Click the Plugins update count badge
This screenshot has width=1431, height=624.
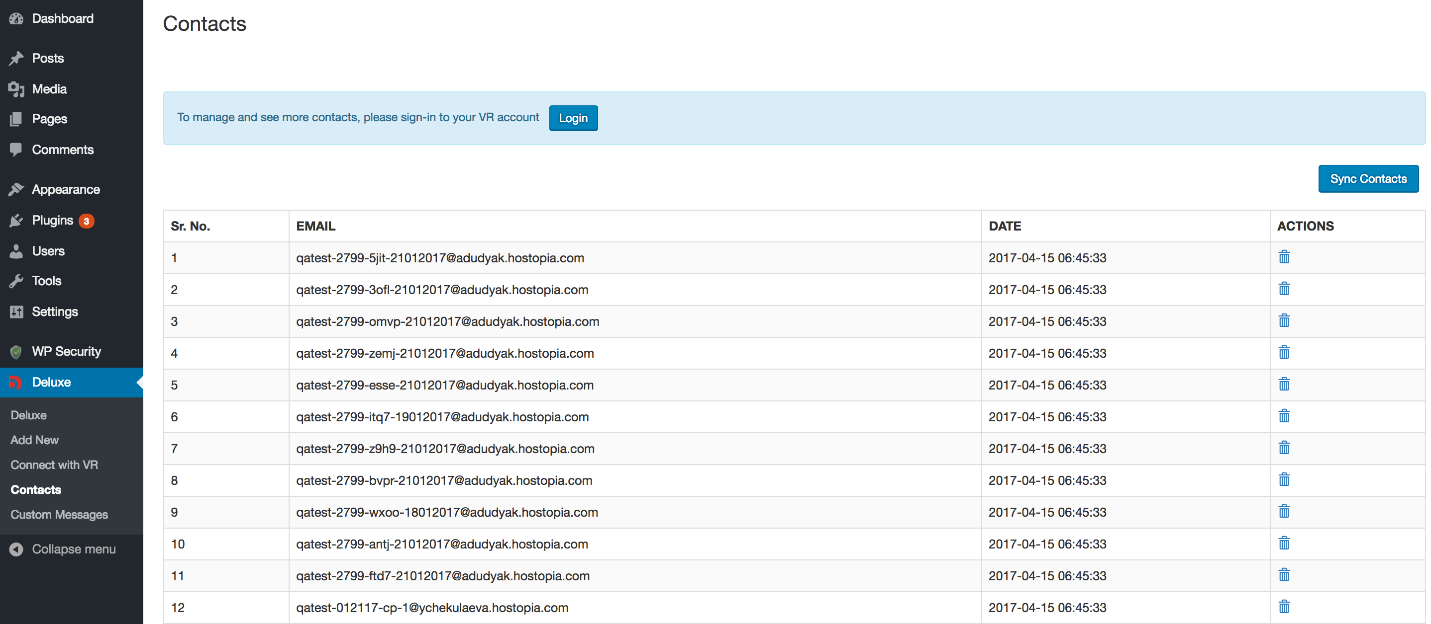[x=87, y=221]
